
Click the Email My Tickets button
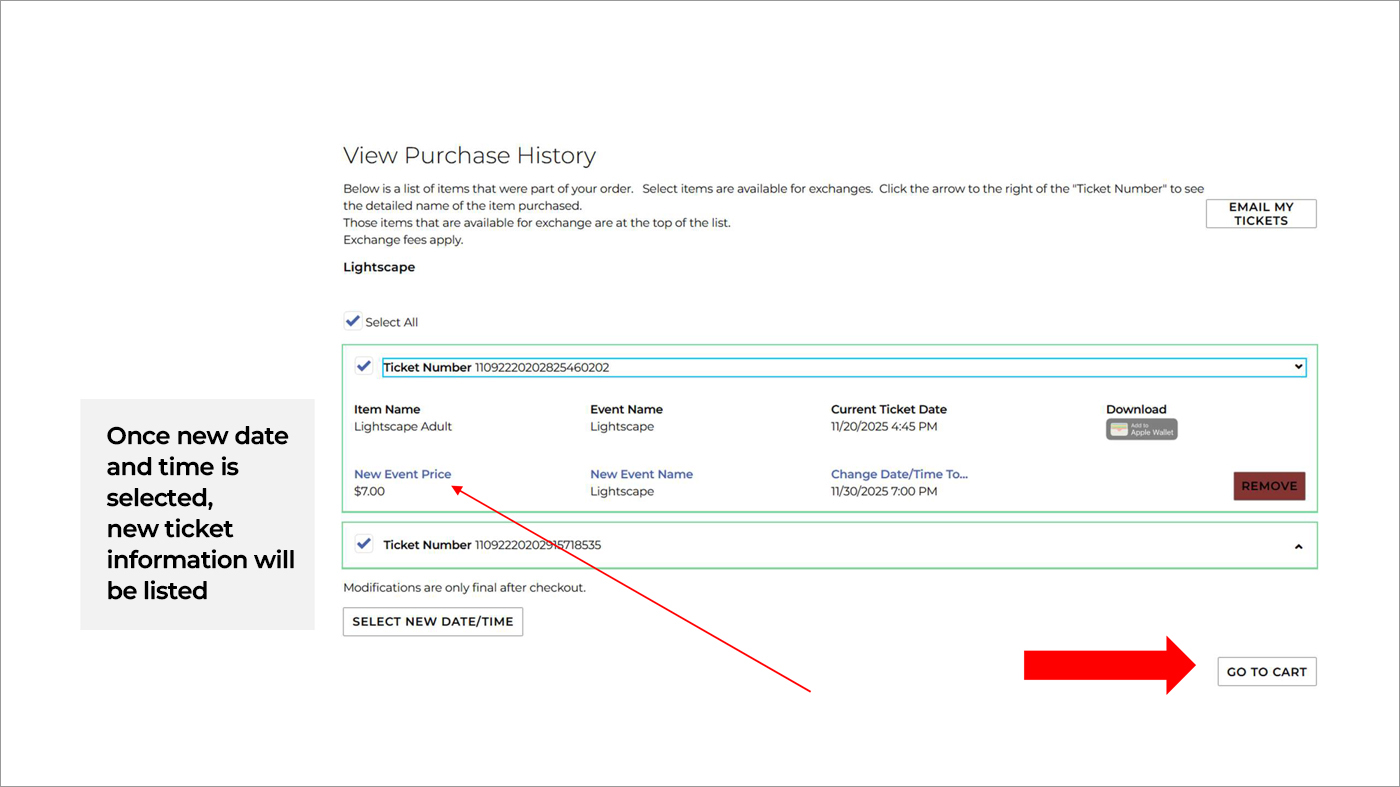1260,214
